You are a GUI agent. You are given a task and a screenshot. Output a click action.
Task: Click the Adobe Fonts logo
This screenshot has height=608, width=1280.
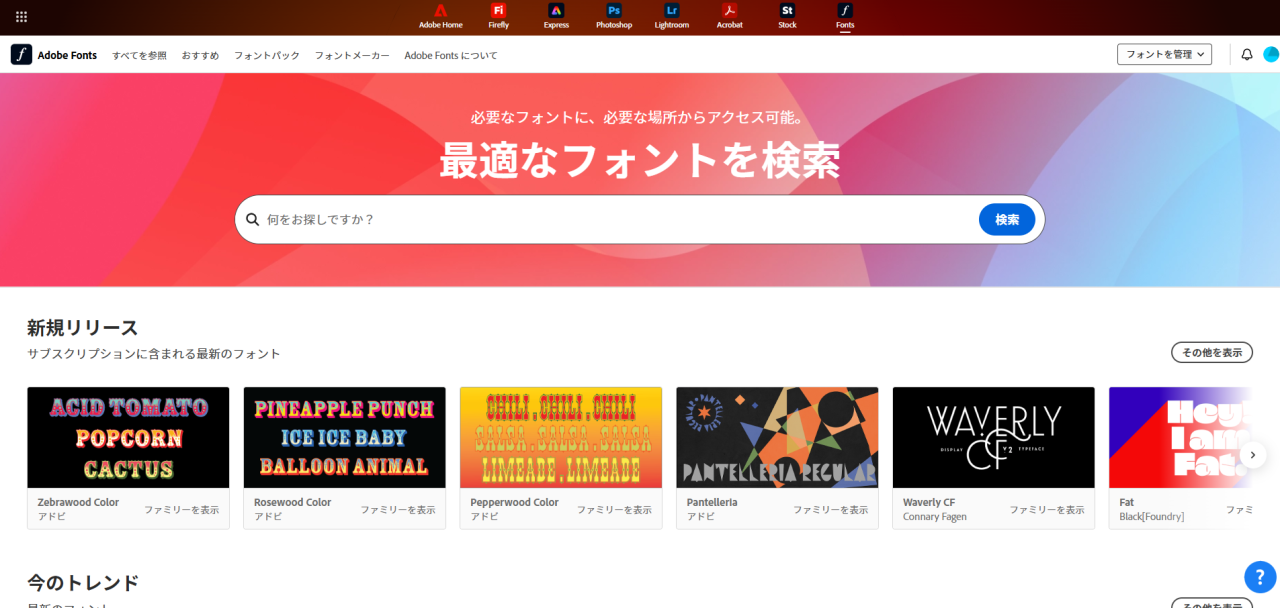pos(54,55)
